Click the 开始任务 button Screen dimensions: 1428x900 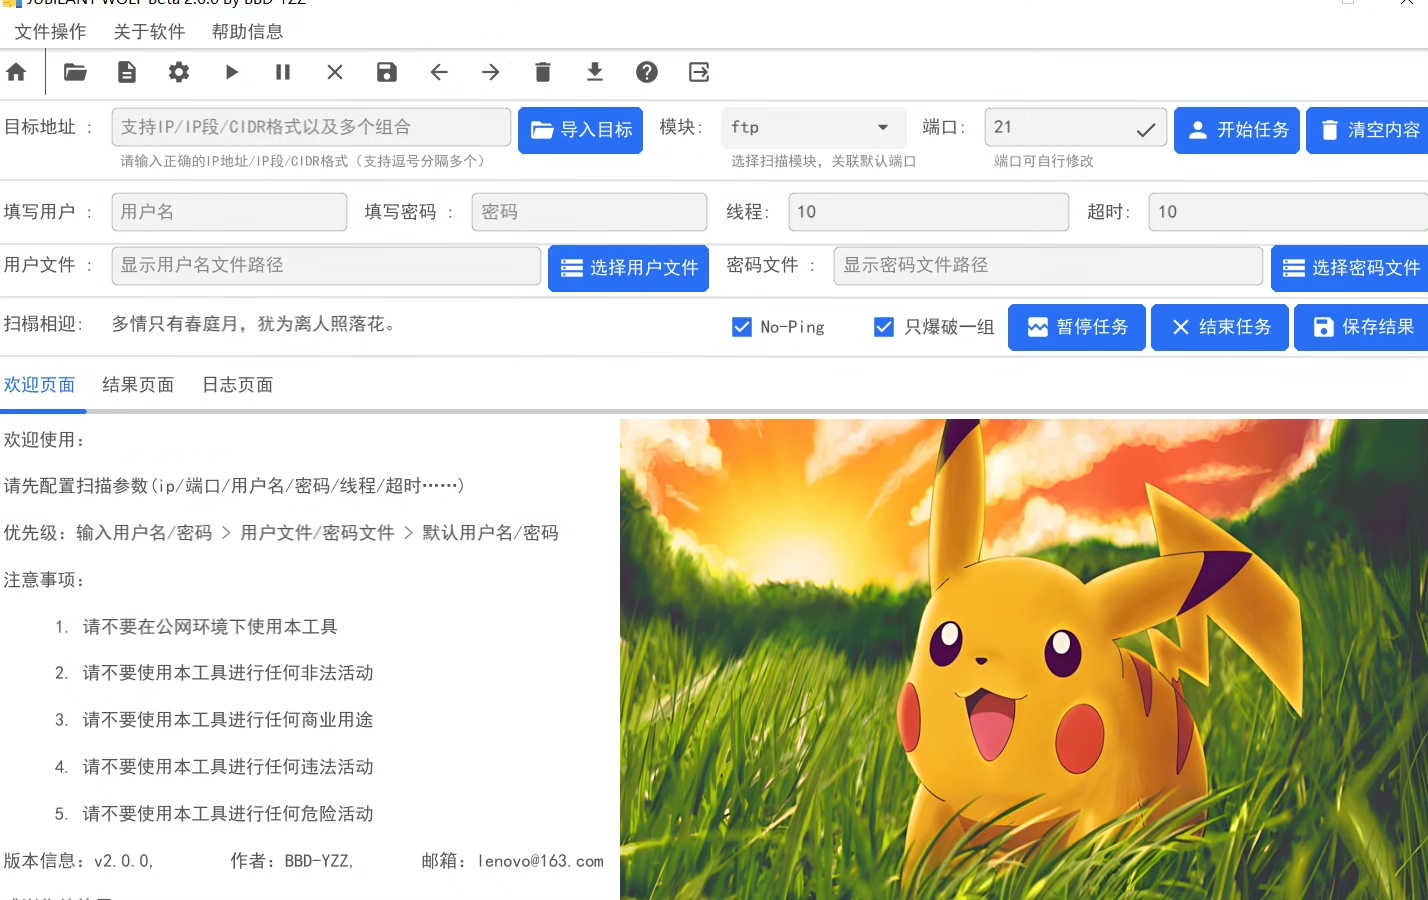click(x=1237, y=130)
